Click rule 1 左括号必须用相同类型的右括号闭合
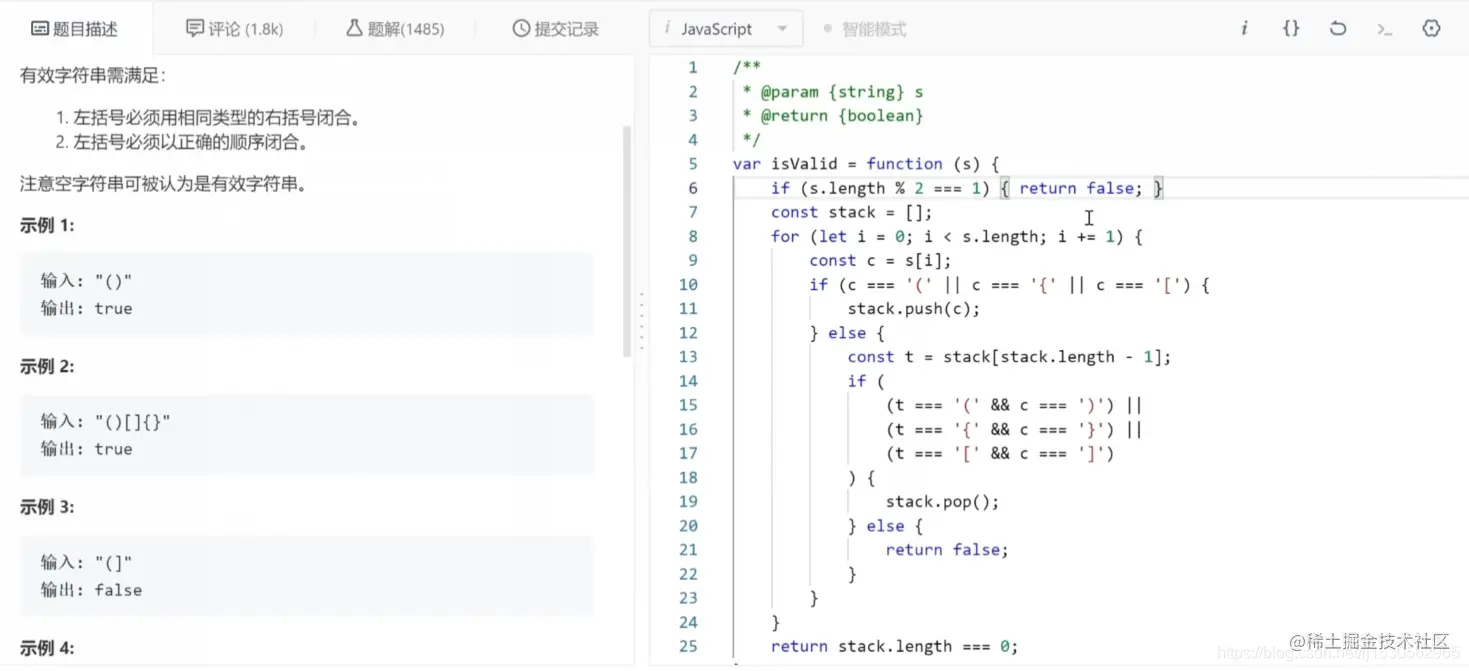The height and width of the screenshot is (671, 1469). click(215, 119)
